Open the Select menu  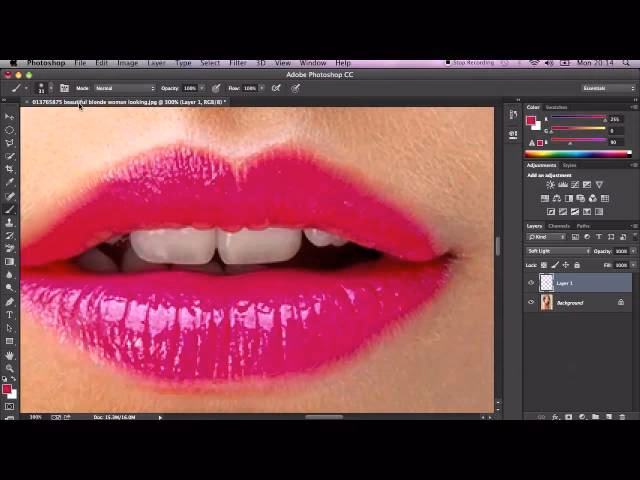tap(210, 63)
